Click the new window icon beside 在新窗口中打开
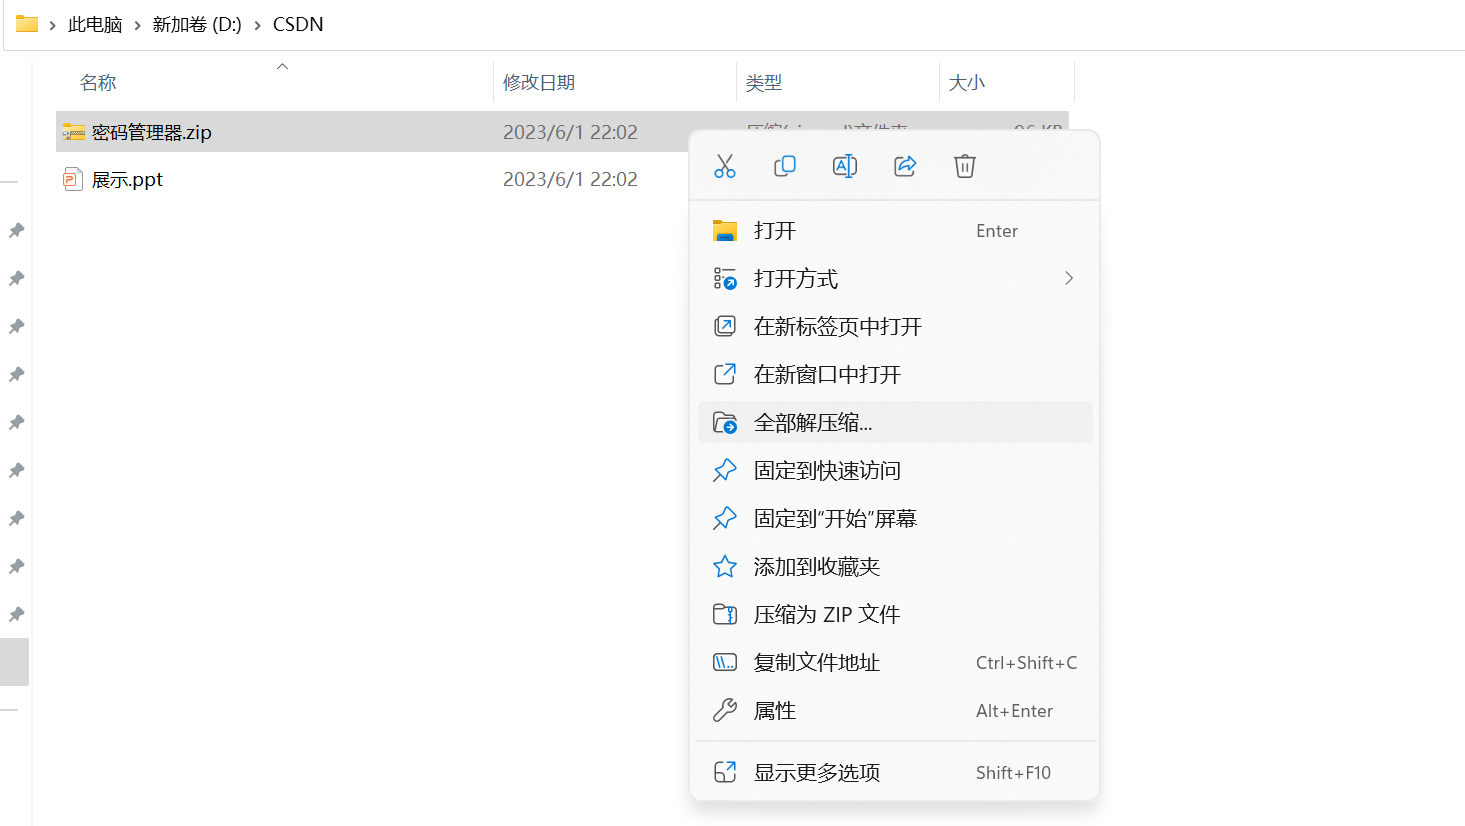Image resolution: width=1465 pixels, height=826 pixels. pos(725,374)
